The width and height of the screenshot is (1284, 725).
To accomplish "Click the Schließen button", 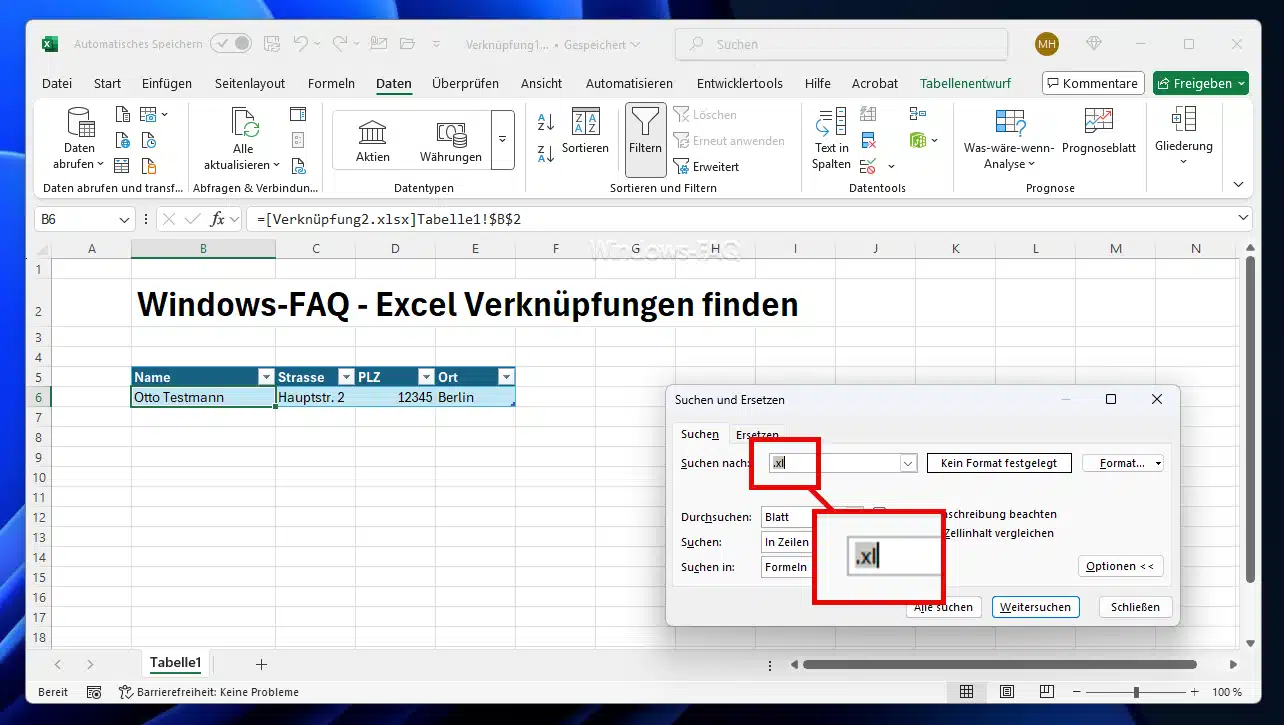I will click(1135, 607).
